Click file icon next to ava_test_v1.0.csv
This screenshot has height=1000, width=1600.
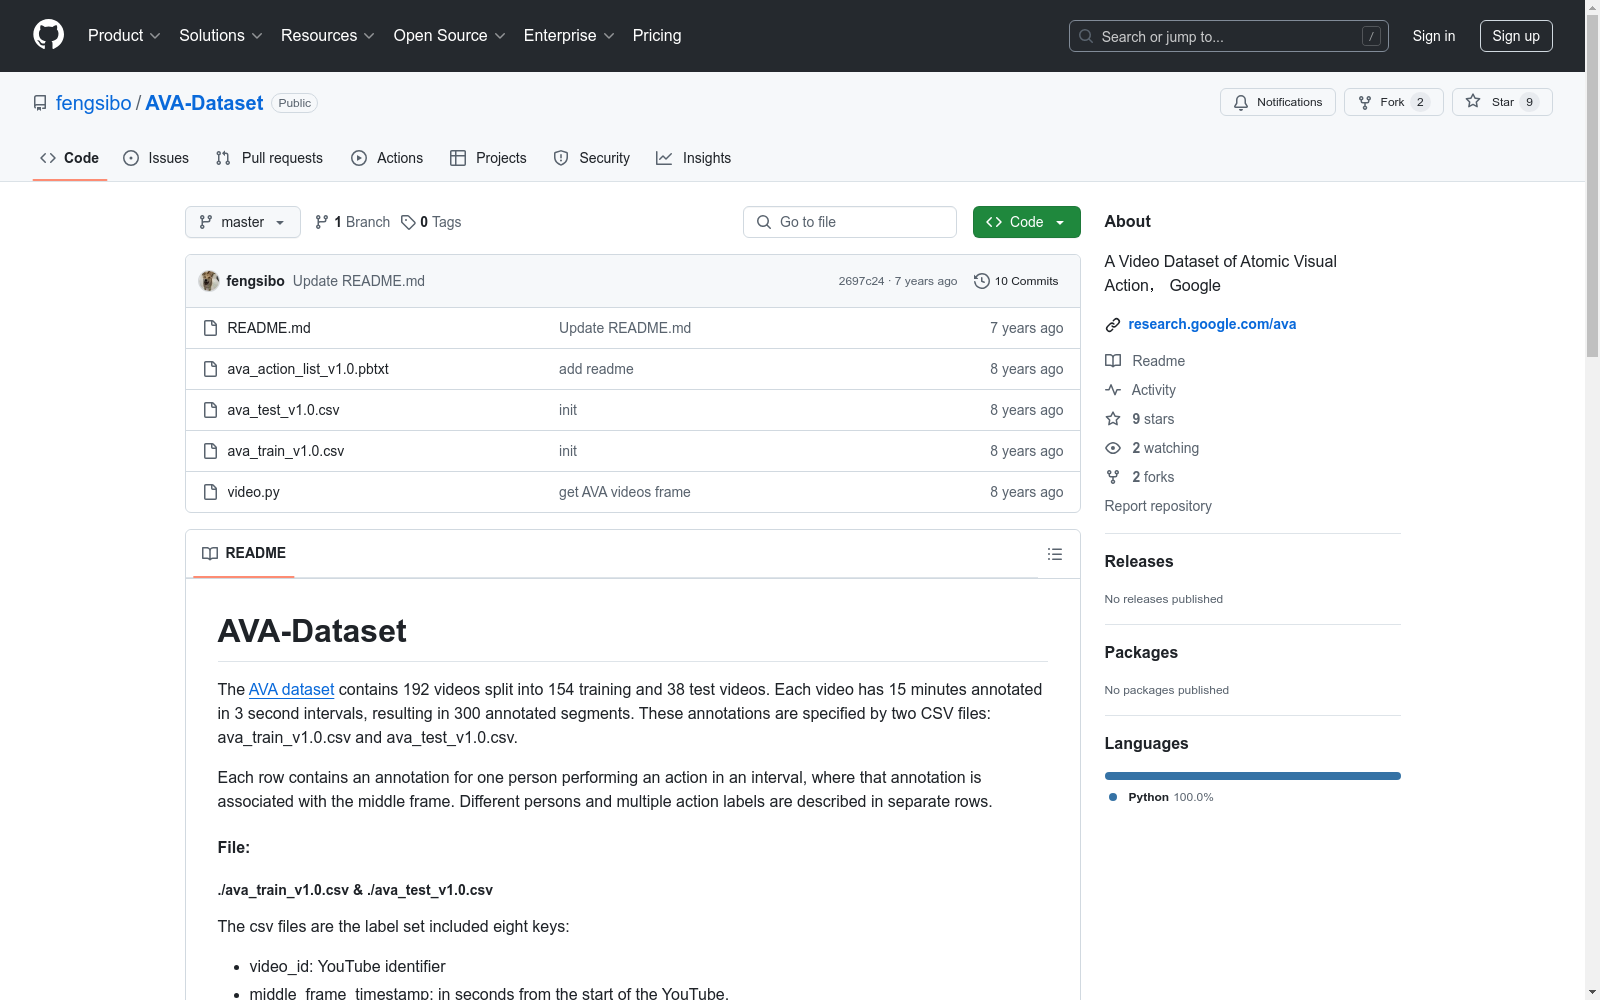pyautogui.click(x=210, y=410)
